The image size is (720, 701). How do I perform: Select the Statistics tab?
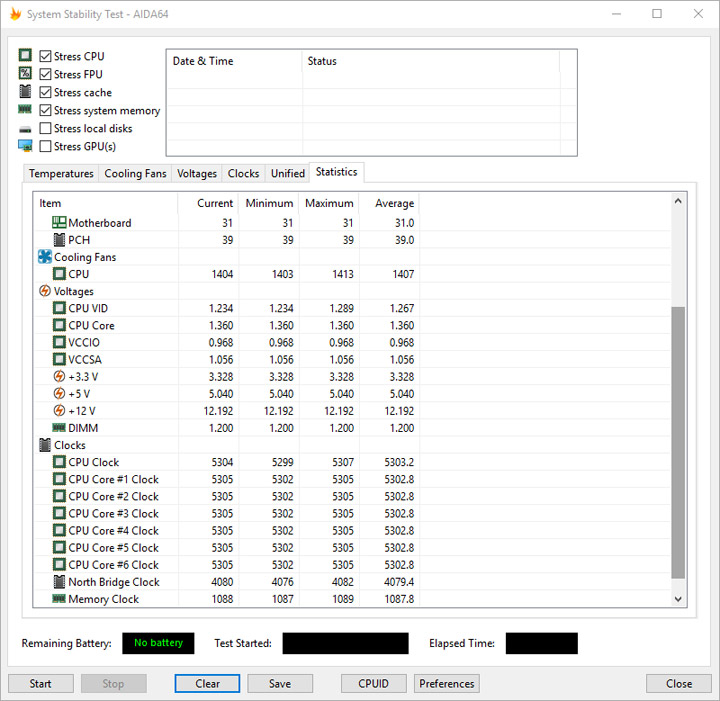coord(337,172)
